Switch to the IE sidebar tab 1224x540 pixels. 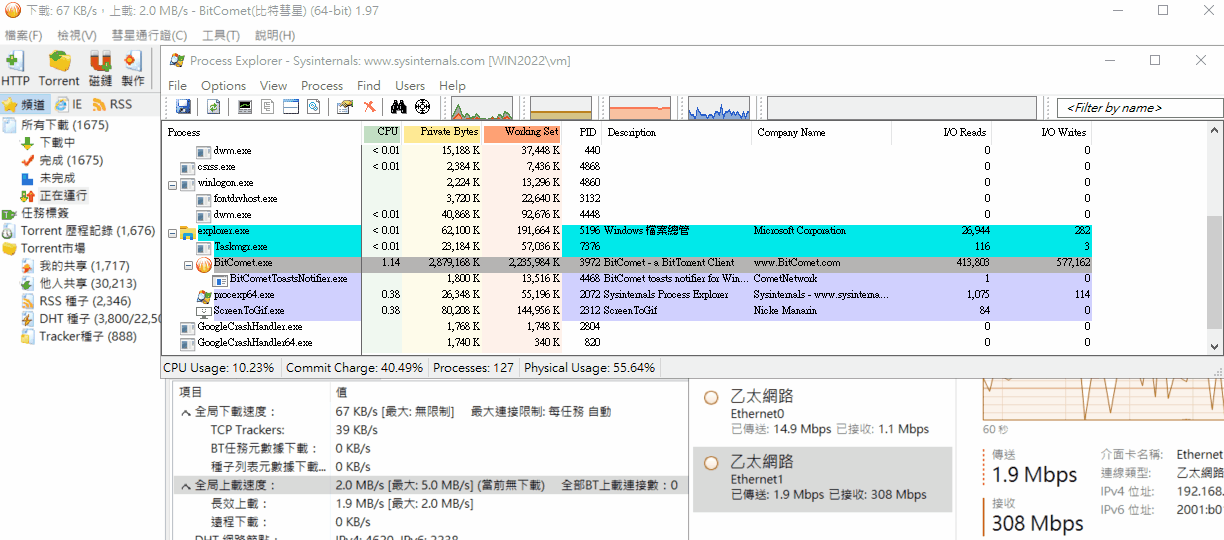(x=69, y=104)
